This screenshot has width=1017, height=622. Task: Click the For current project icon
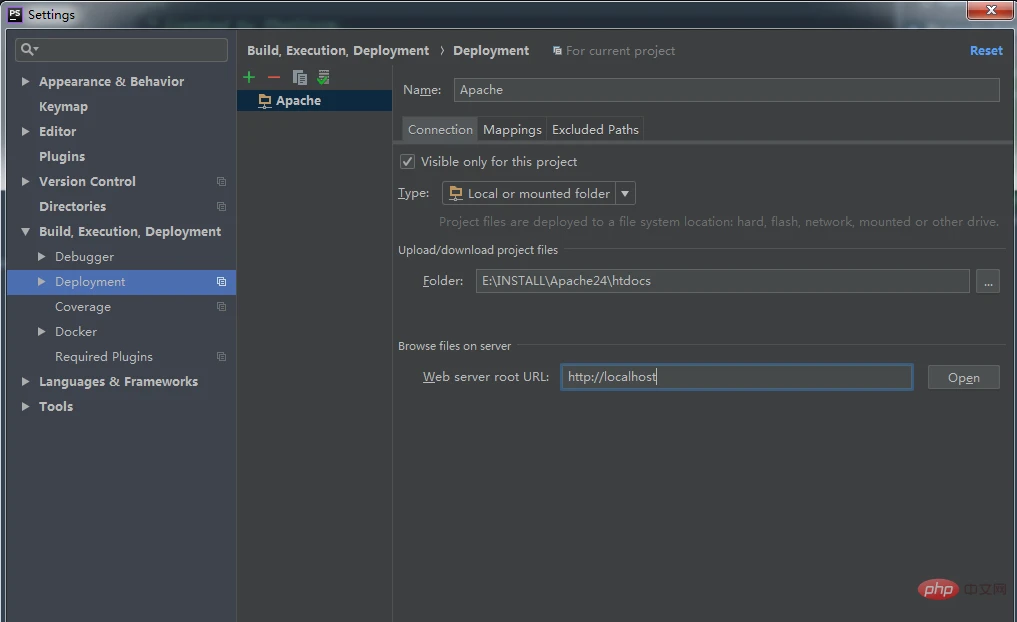[557, 51]
